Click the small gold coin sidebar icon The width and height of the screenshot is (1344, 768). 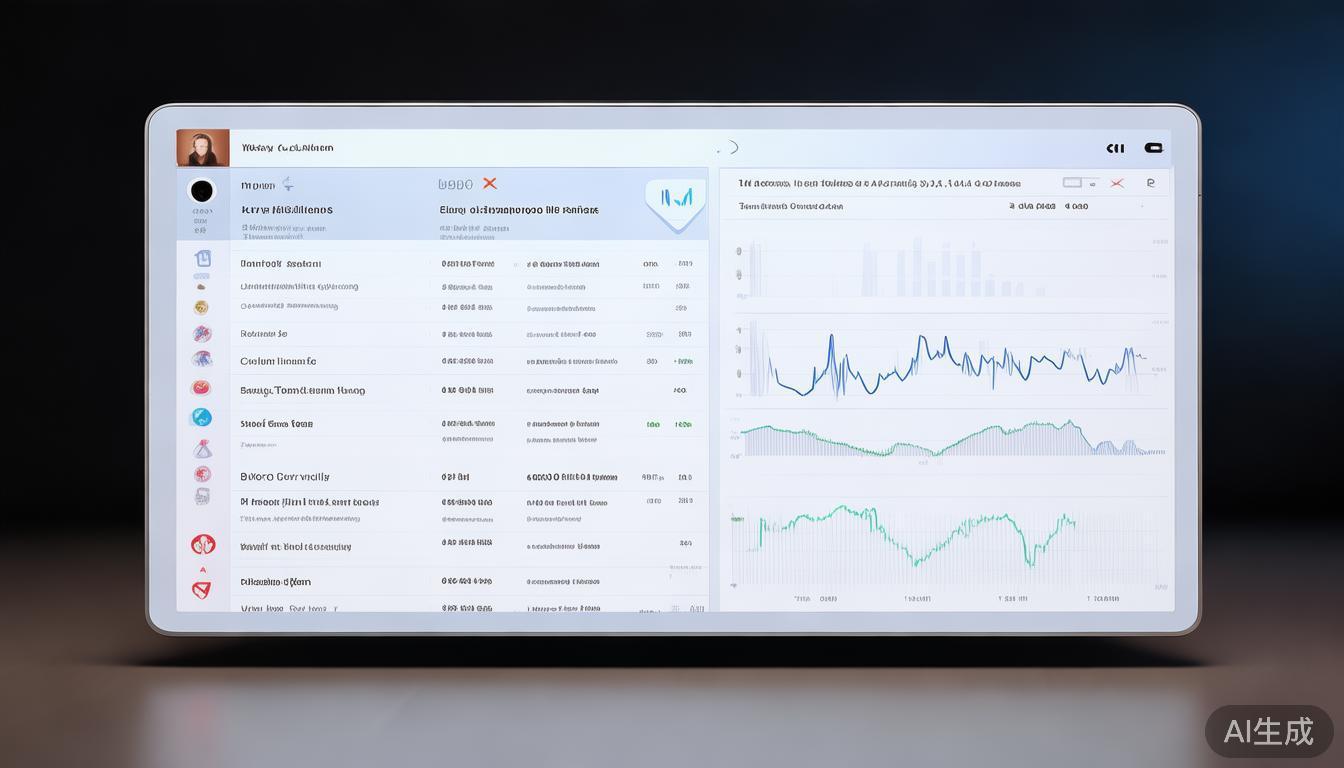[201, 307]
